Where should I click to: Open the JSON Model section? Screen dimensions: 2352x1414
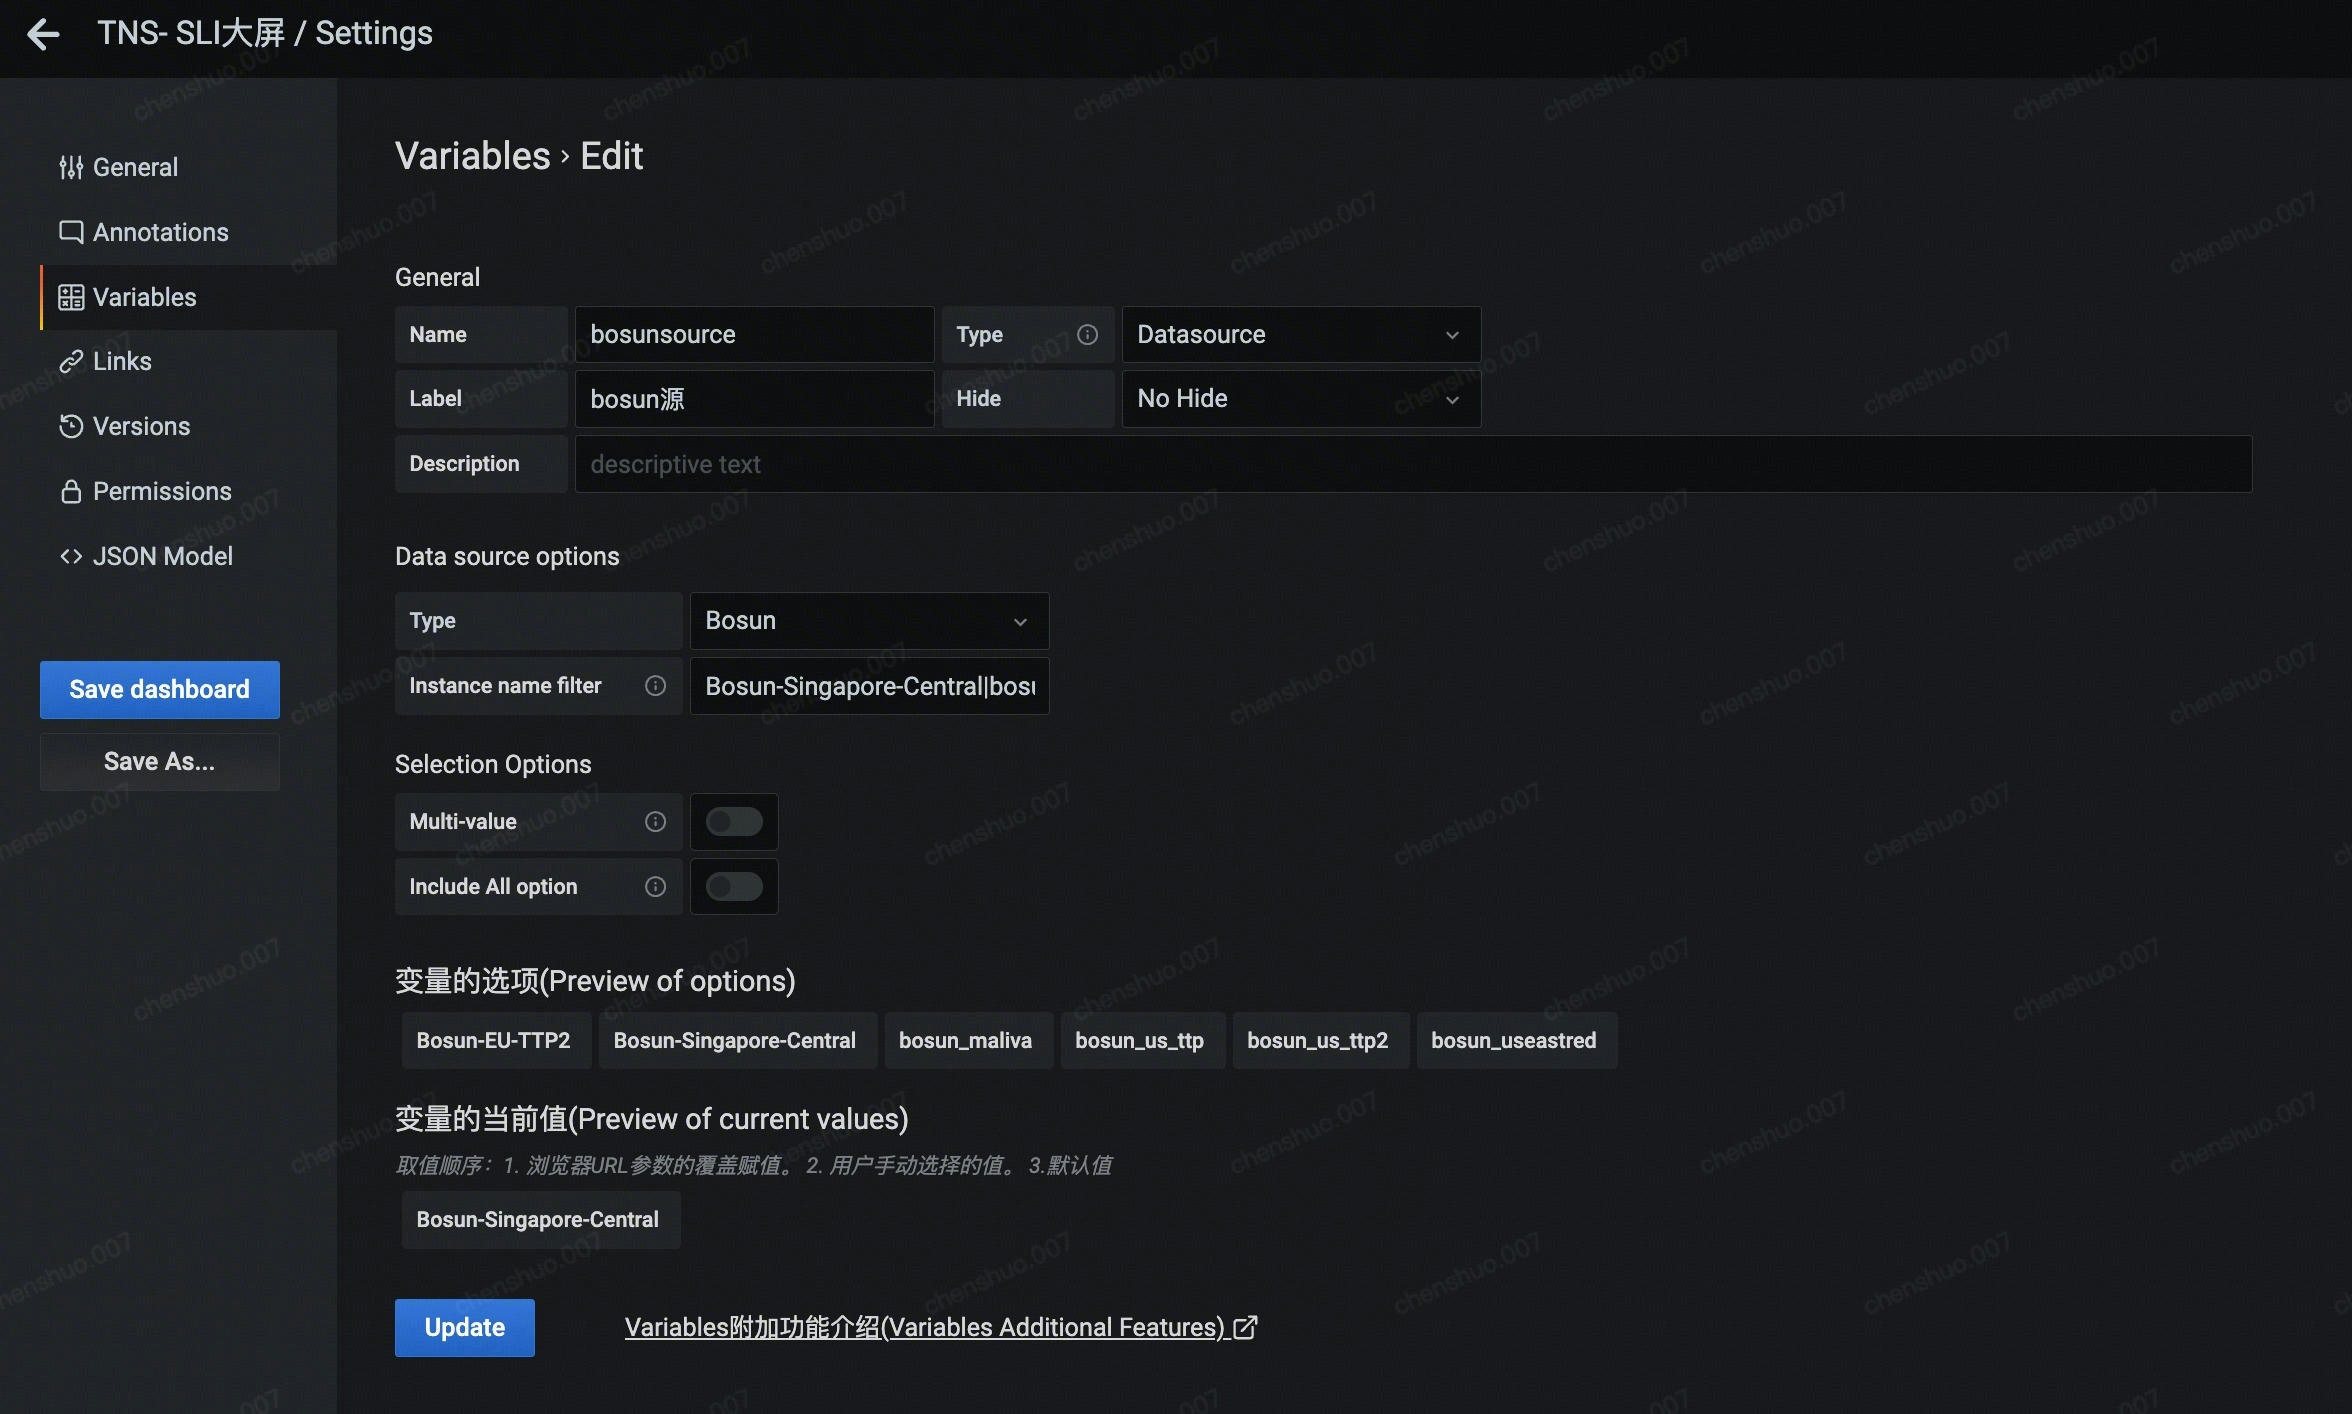(x=162, y=556)
